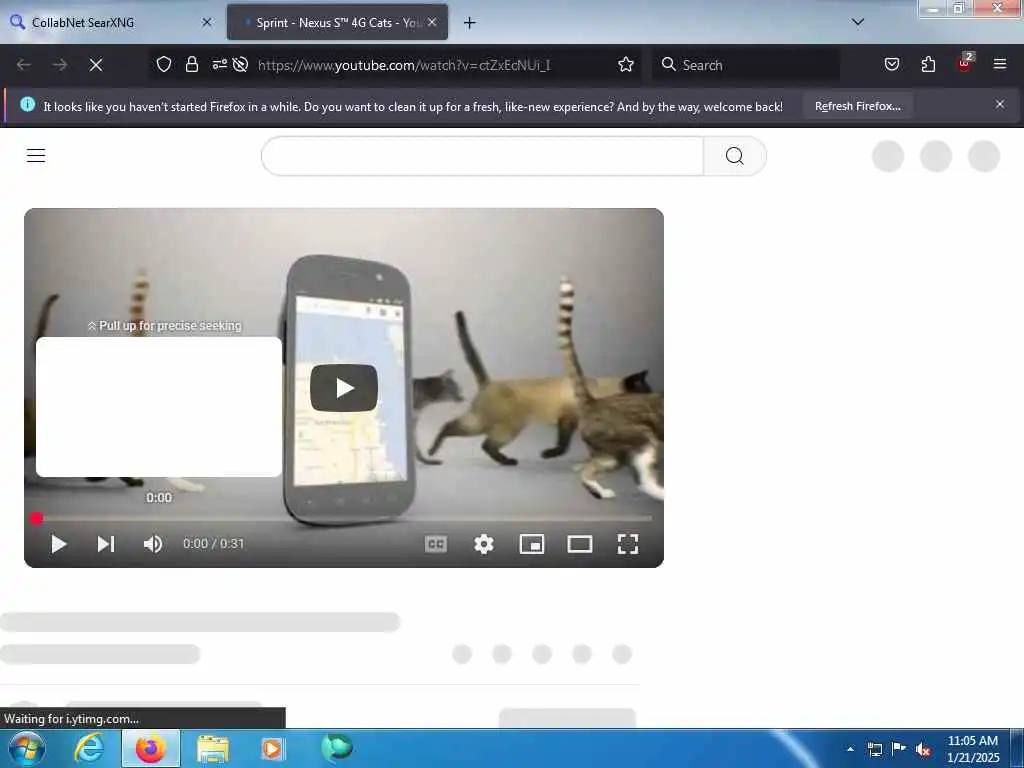Dismiss the Firefox refresh notification bar
Screen dimensions: 1024x768
pos(1000,104)
